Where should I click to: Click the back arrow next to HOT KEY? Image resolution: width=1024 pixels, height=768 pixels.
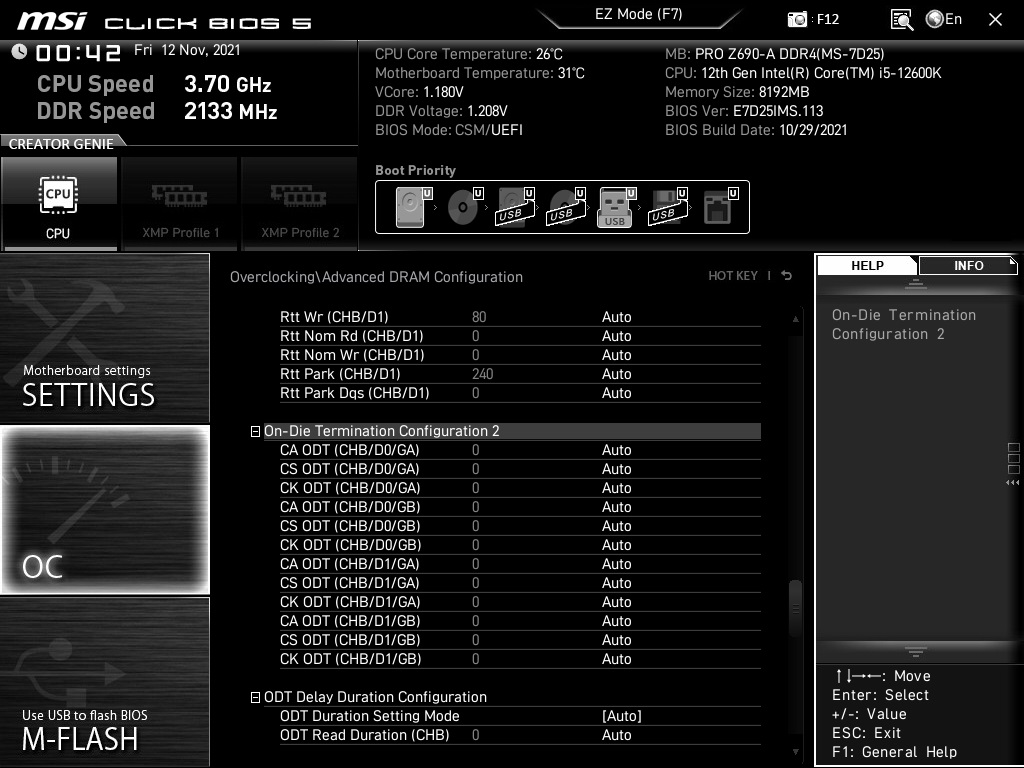(x=787, y=276)
